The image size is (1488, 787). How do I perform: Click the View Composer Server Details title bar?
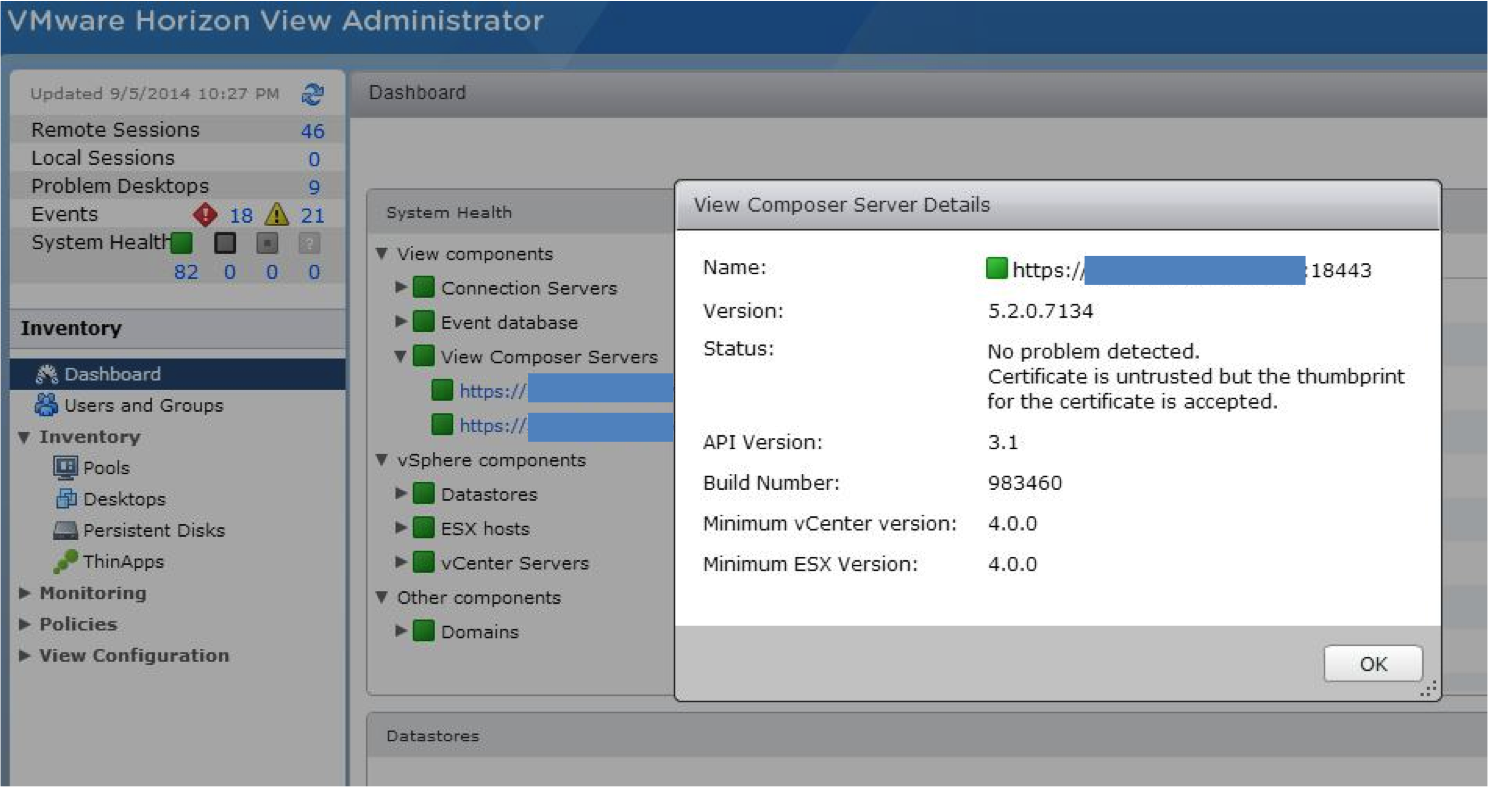(1058, 205)
